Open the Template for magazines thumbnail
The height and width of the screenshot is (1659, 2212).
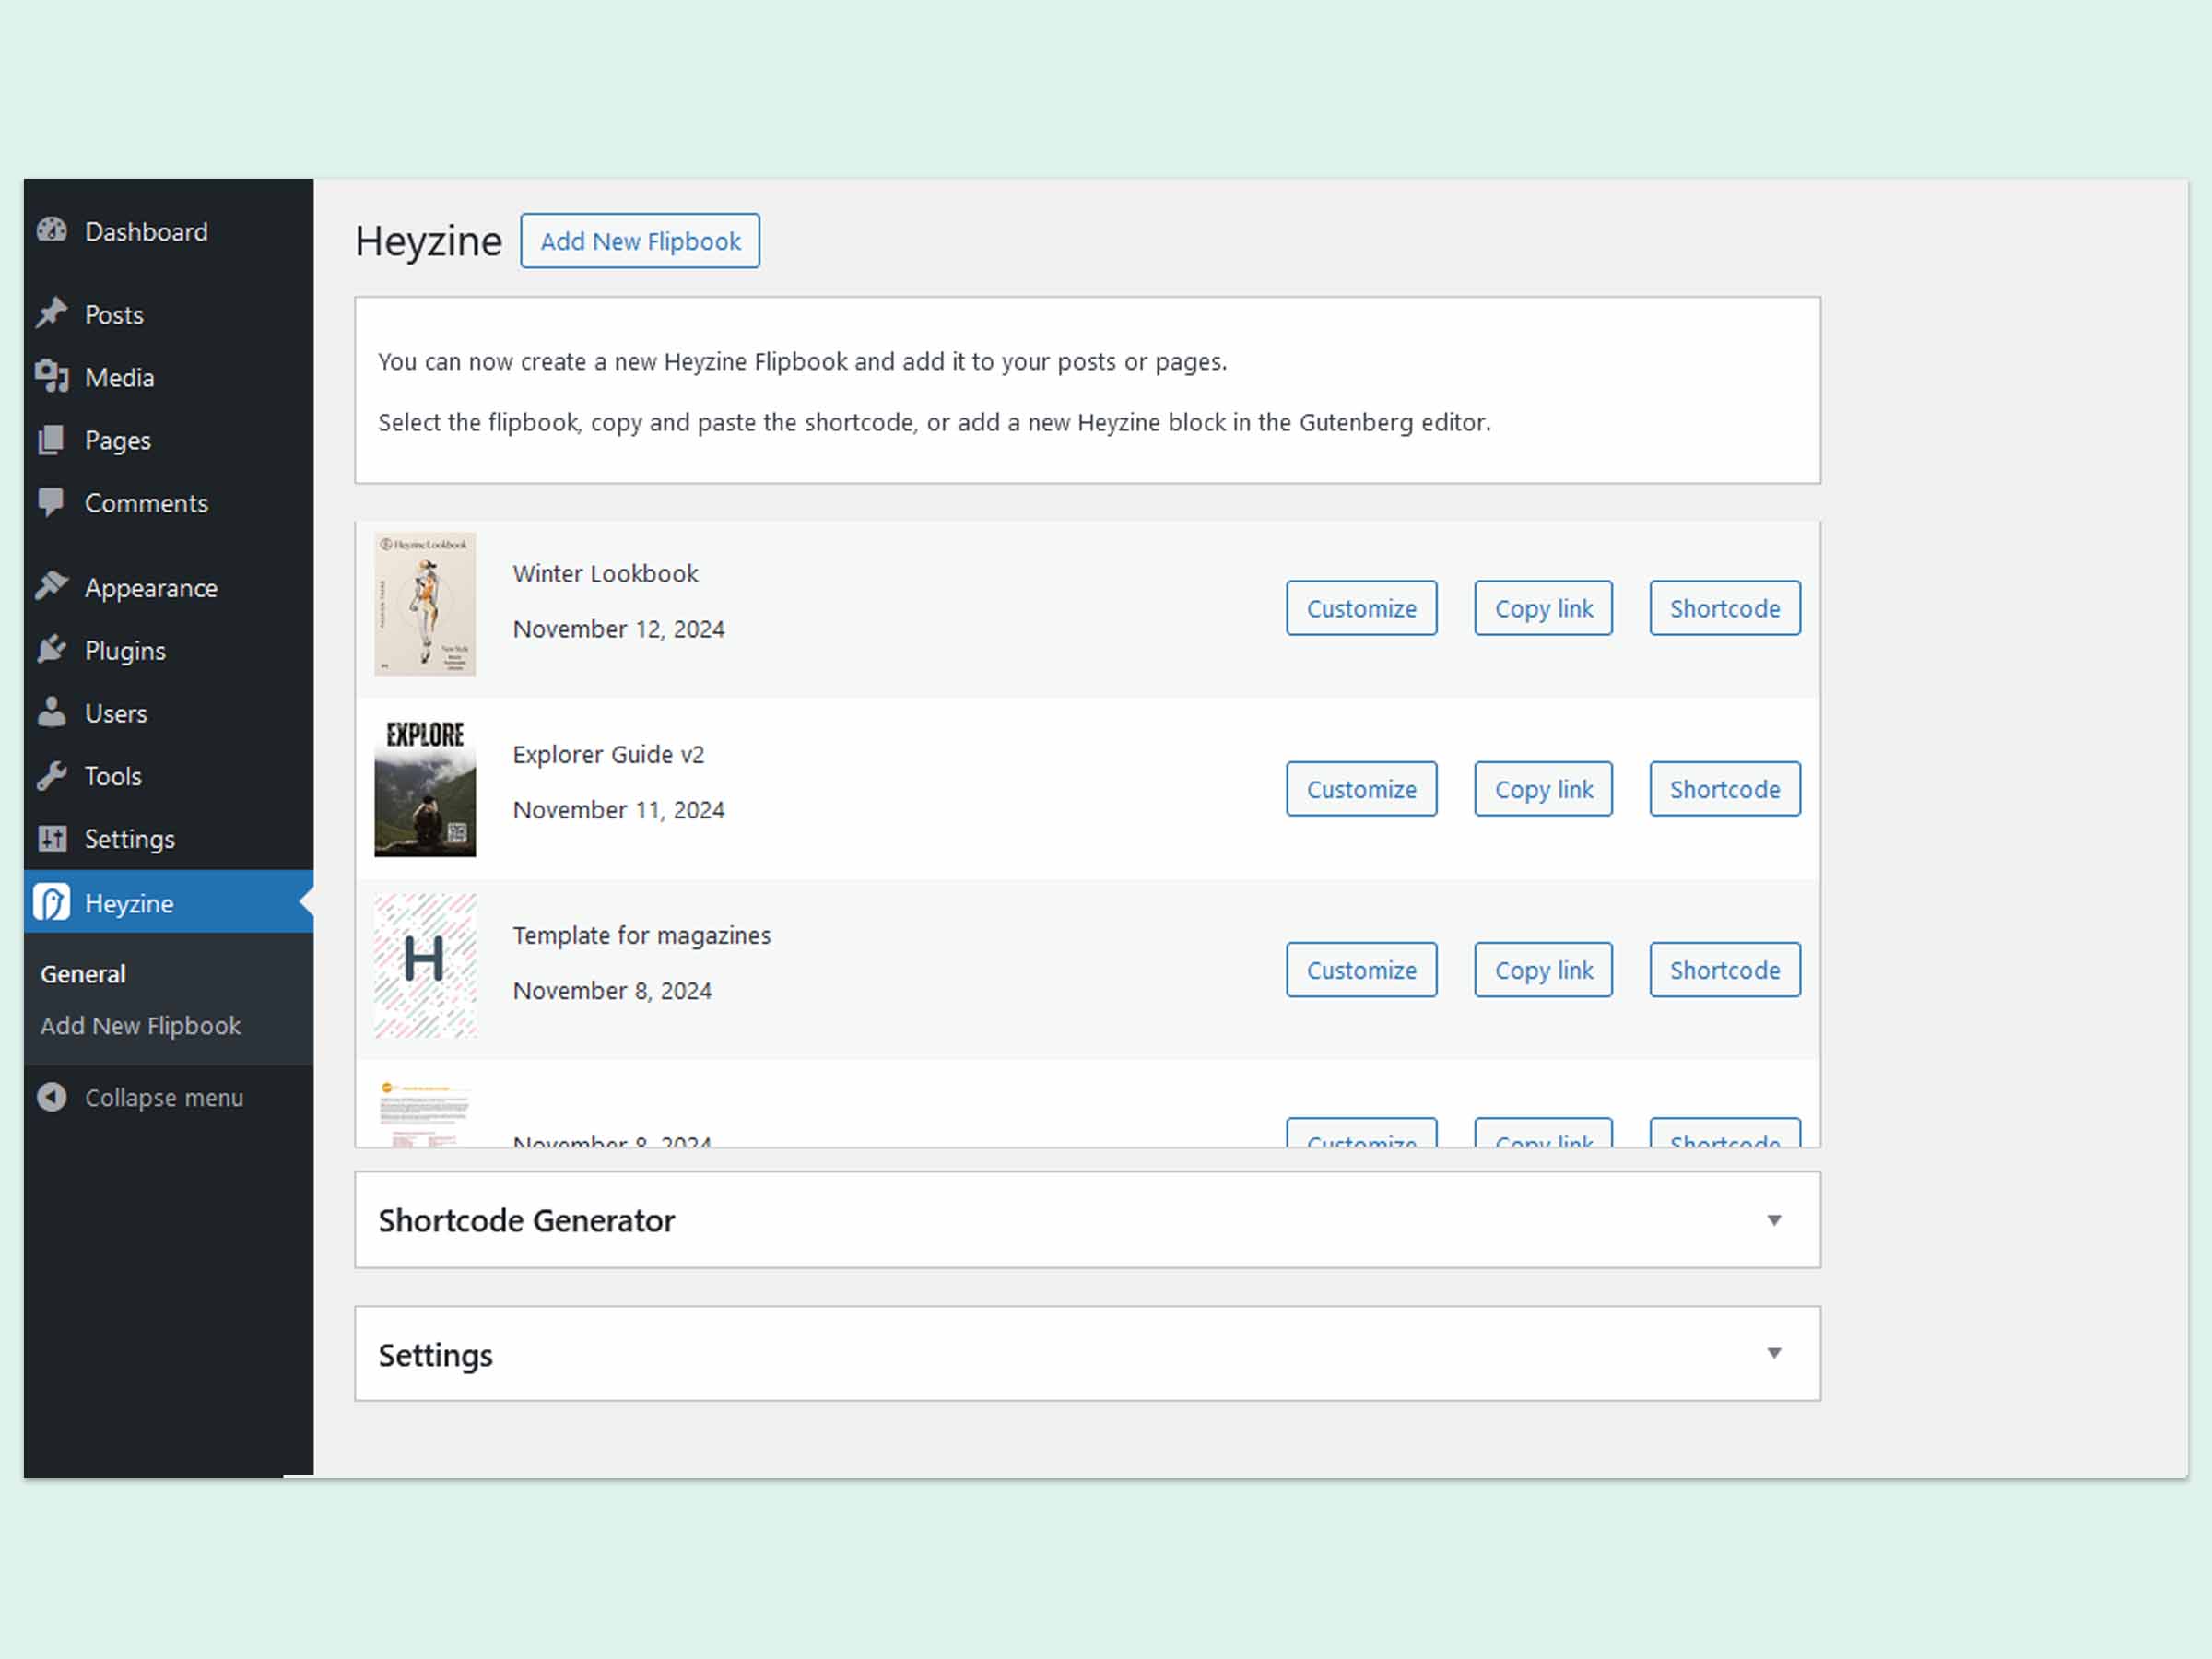425,966
